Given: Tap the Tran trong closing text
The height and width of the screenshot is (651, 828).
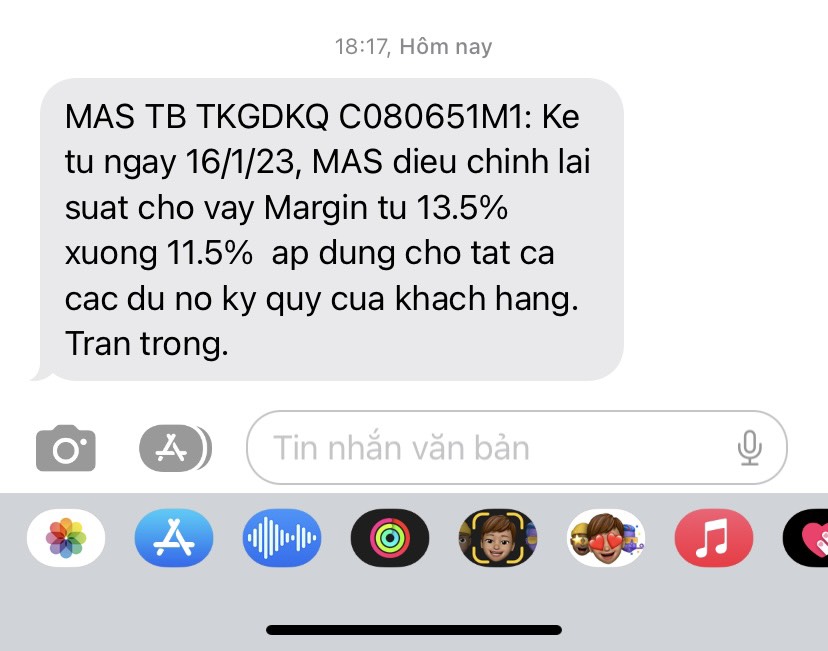Looking at the screenshot, I should (147, 344).
